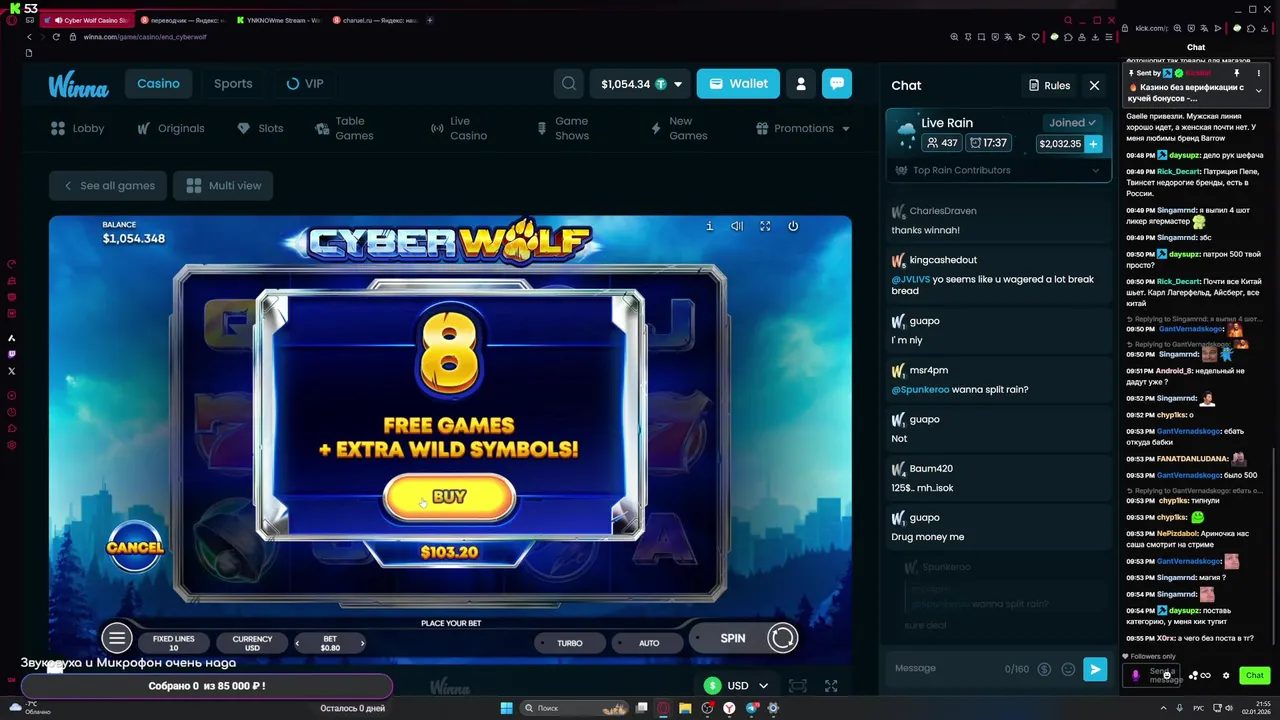Screen dimensions: 1280x720
Task: Open the chat Rules
Action: tap(1049, 85)
